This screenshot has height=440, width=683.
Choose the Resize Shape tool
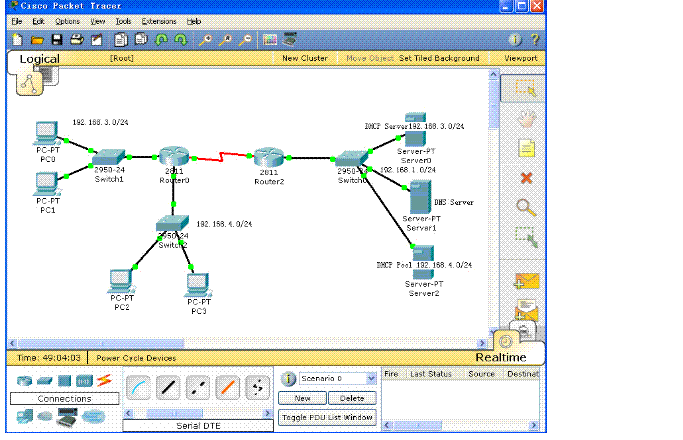[x=526, y=237]
